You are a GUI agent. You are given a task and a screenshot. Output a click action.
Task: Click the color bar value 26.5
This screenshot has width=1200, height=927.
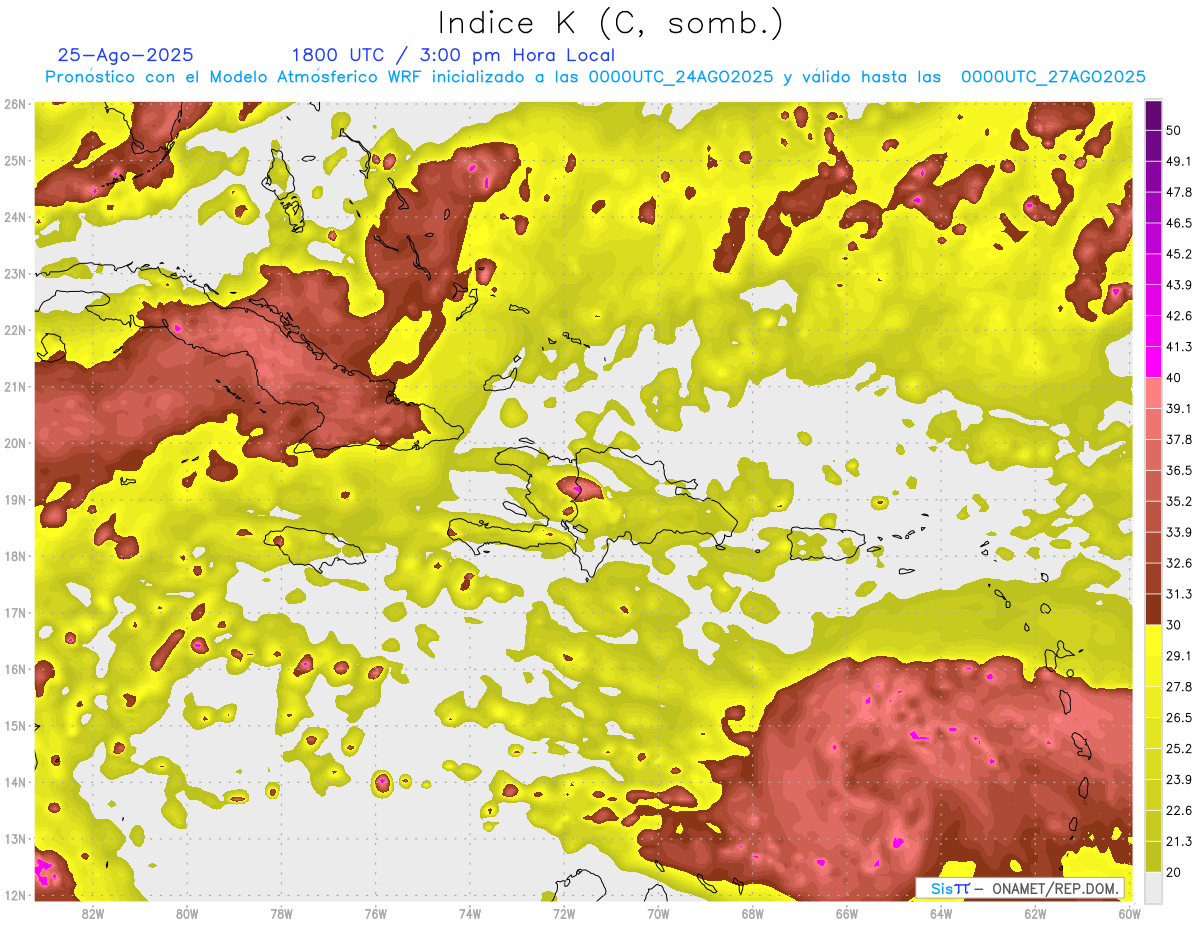(x=1179, y=718)
